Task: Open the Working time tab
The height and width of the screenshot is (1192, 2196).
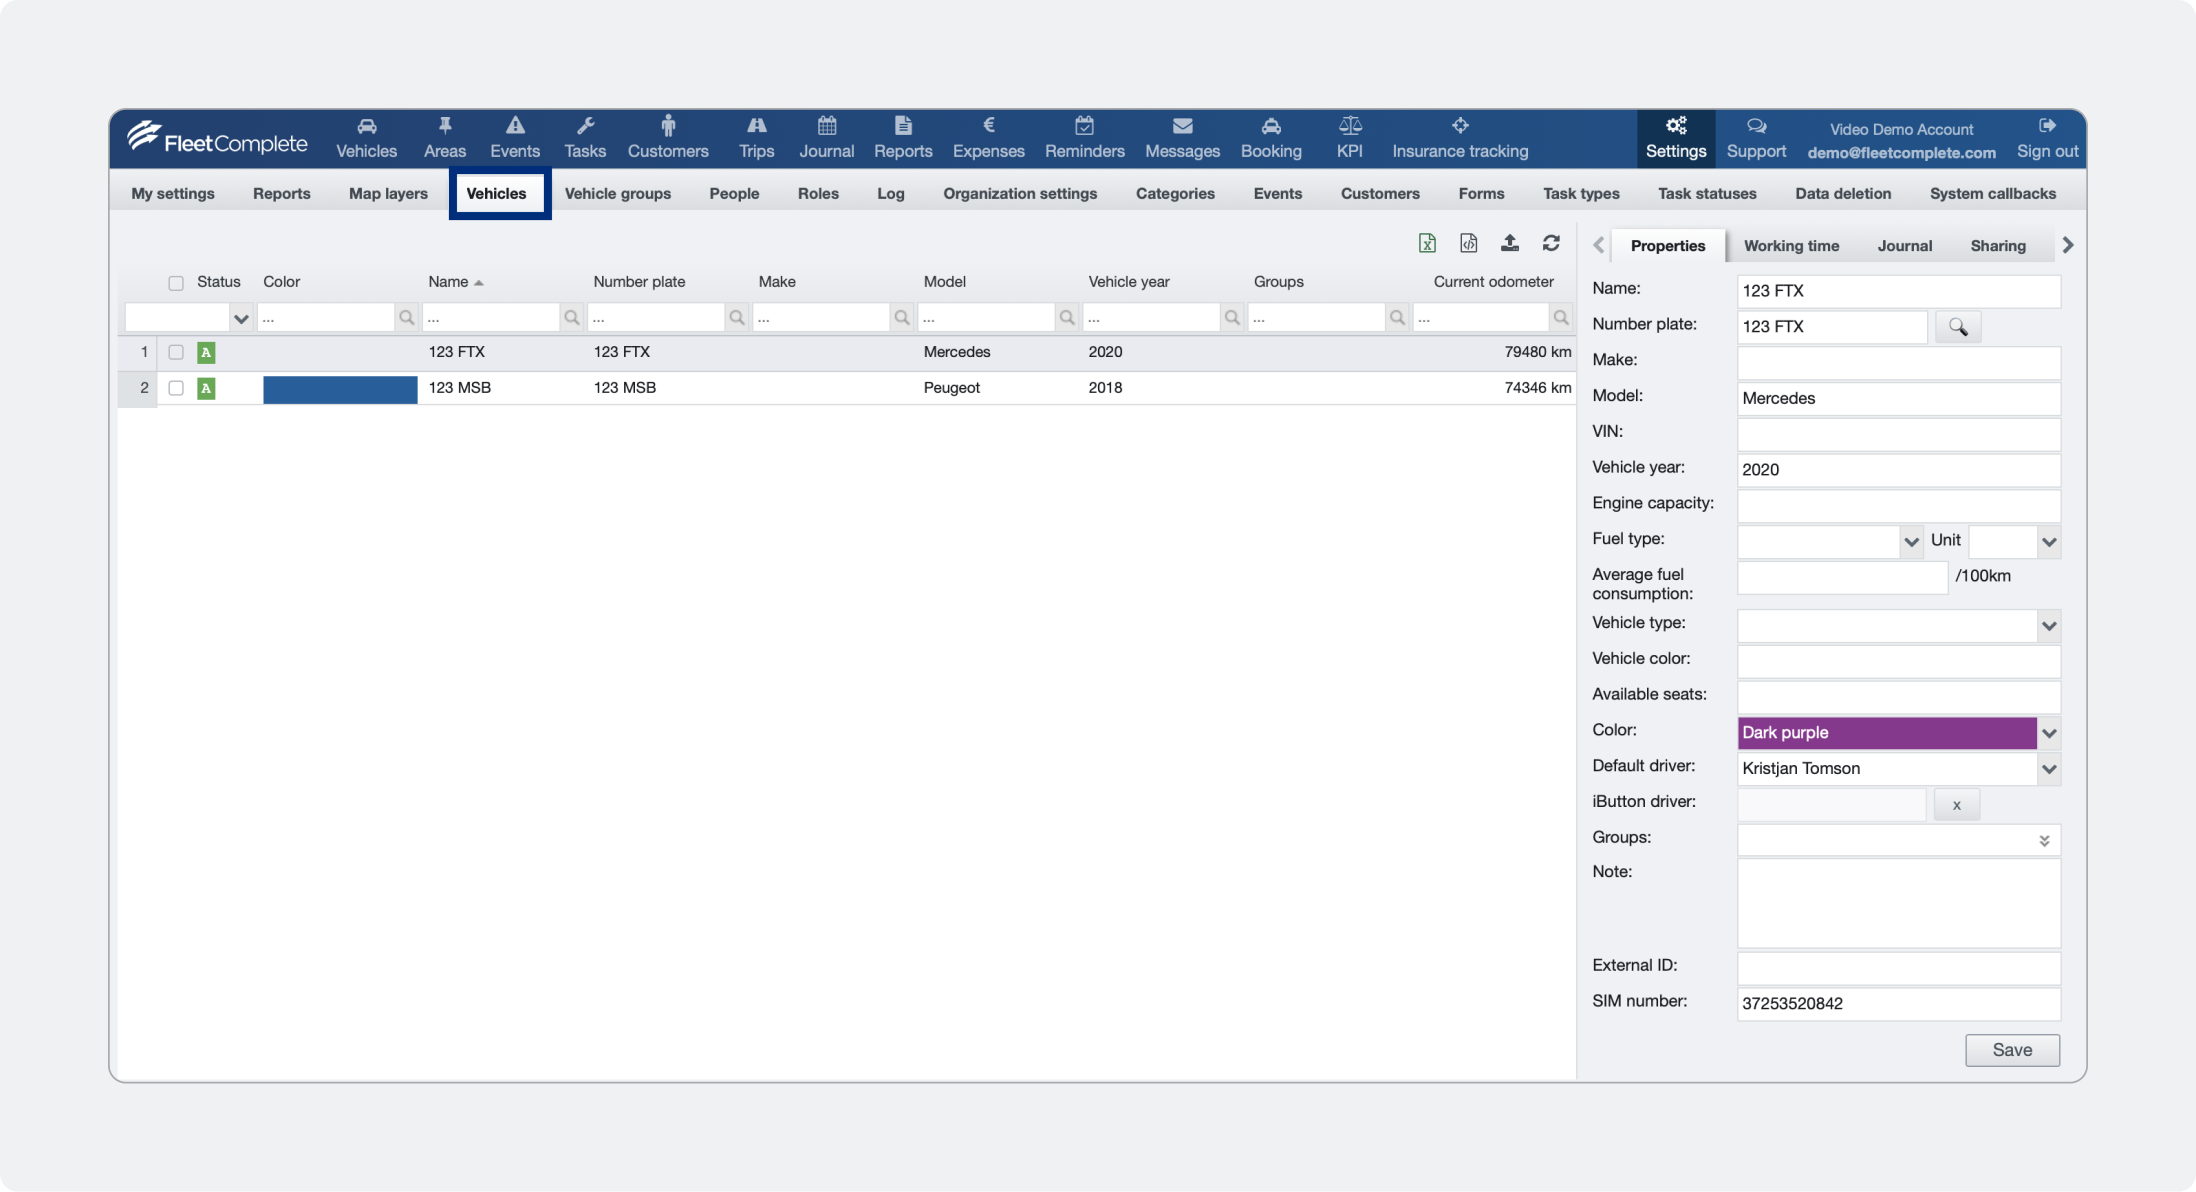Action: pyautogui.click(x=1791, y=246)
